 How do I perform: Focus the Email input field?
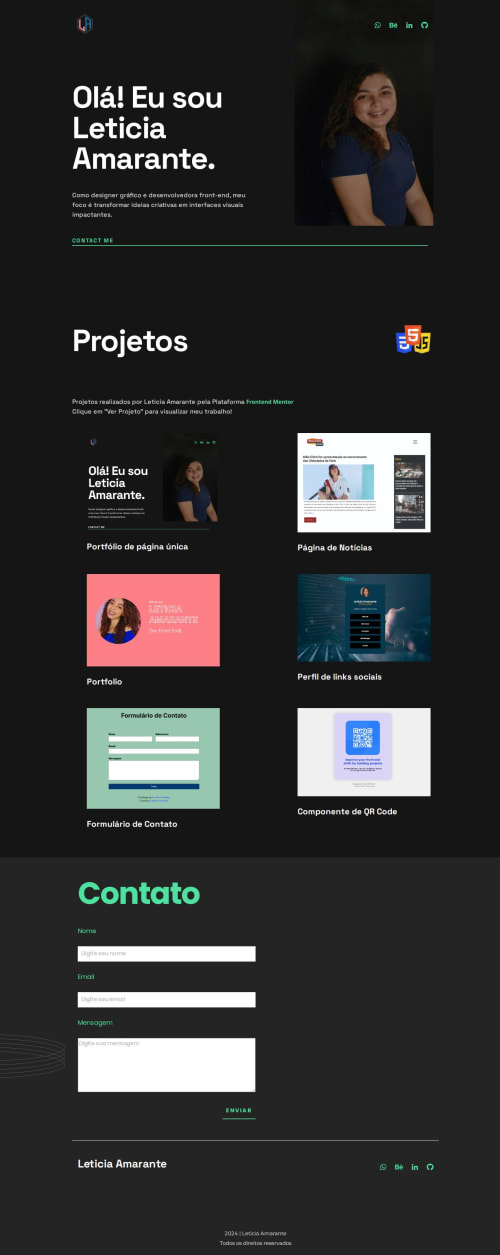167,1000
